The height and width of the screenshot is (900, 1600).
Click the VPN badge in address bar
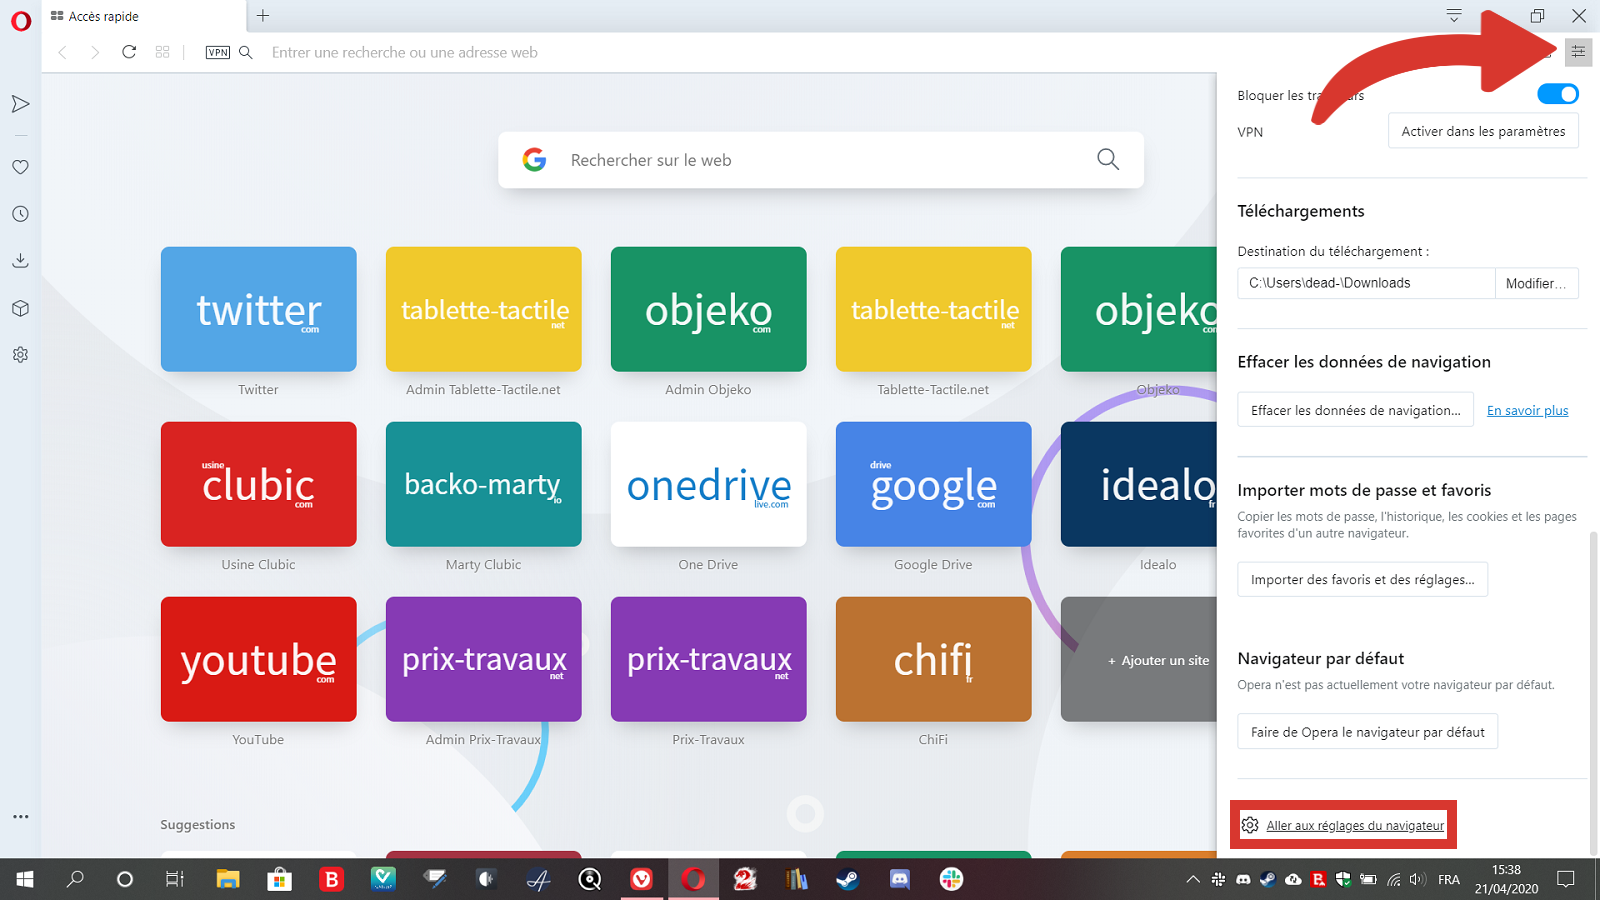pyautogui.click(x=217, y=52)
